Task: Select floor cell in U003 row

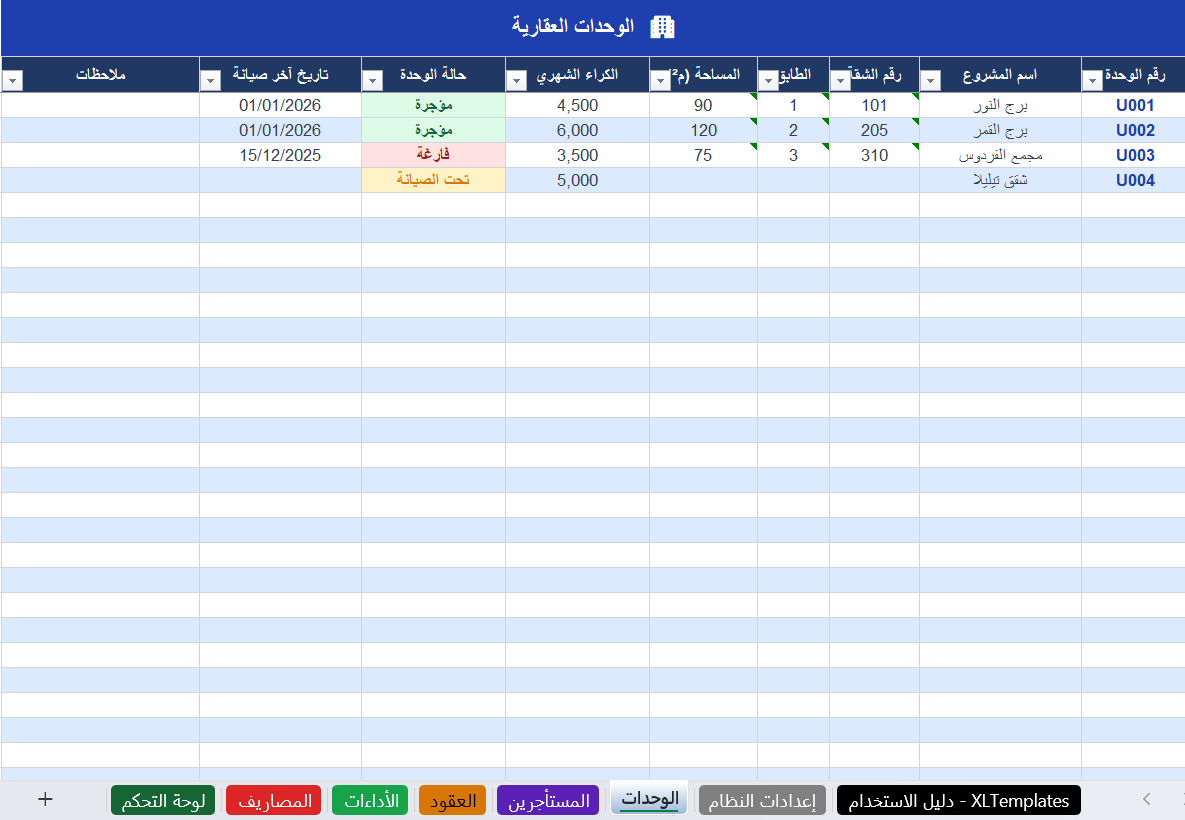Action: coord(794,155)
